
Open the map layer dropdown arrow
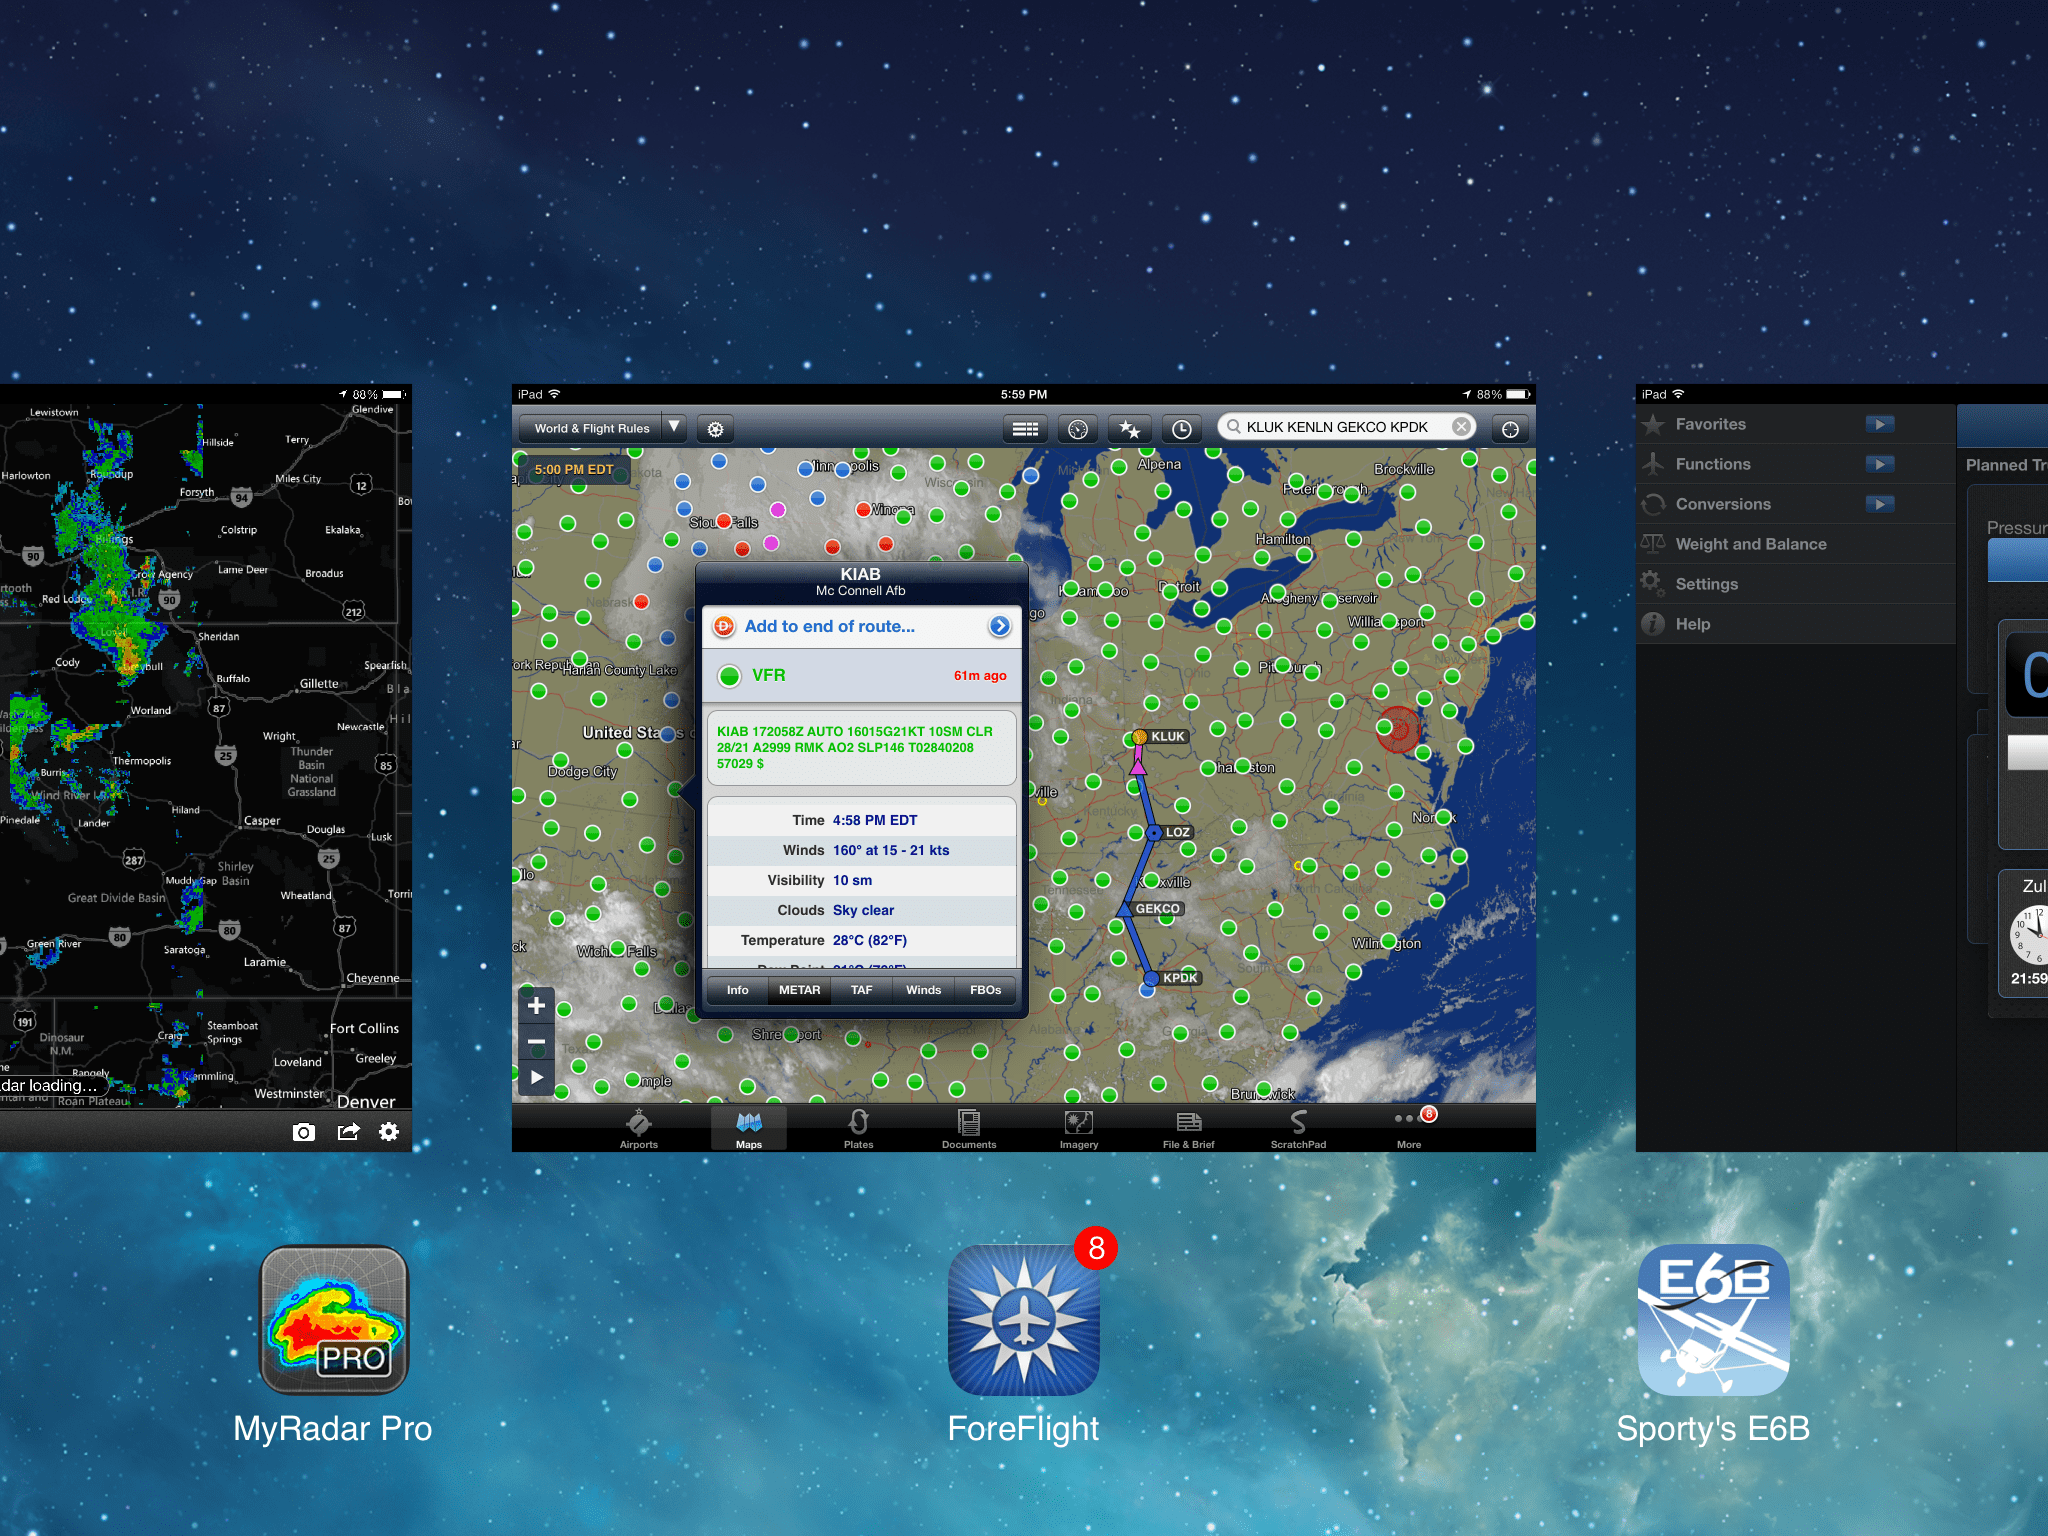[674, 428]
